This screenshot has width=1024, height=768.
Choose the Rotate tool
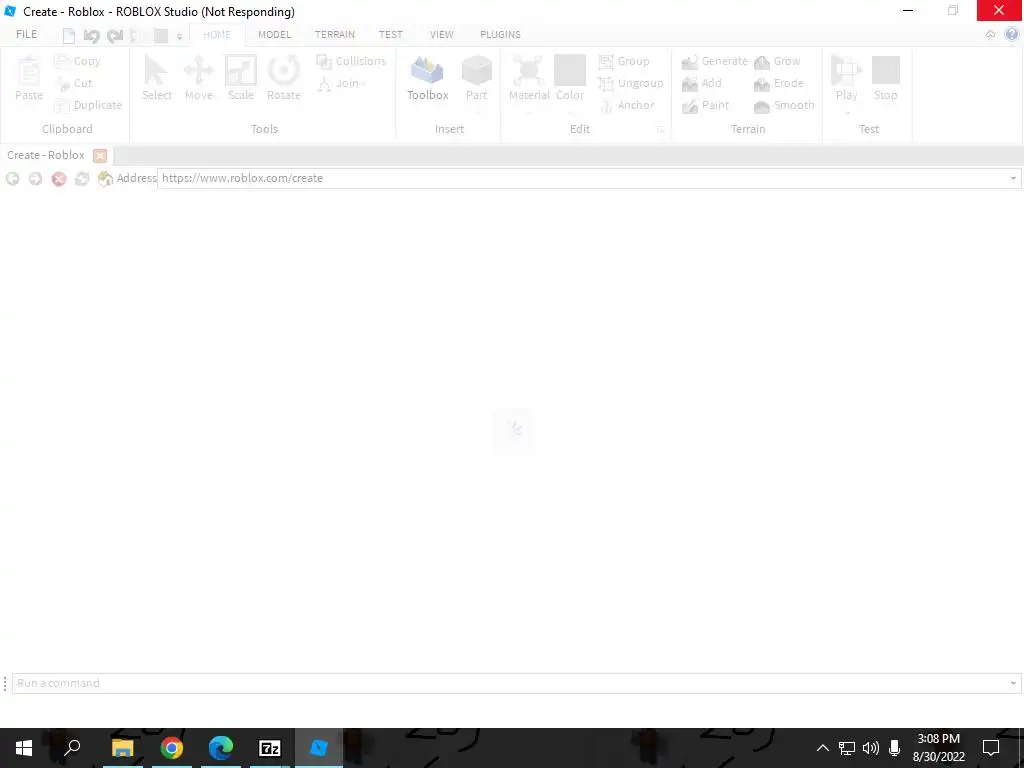point(283,78)
